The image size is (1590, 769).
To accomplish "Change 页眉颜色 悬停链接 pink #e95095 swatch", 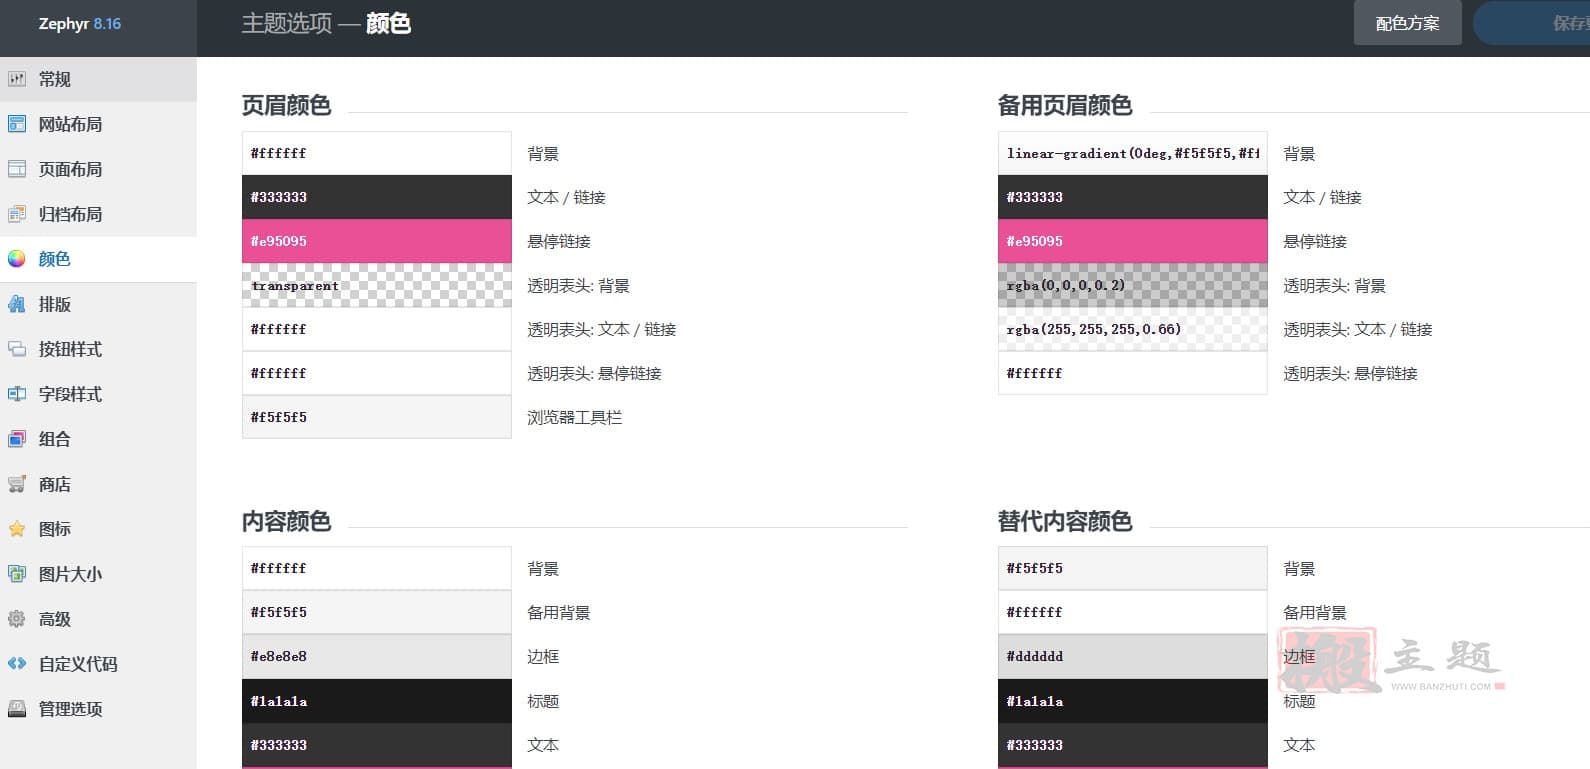I will (x=377, y=241).
